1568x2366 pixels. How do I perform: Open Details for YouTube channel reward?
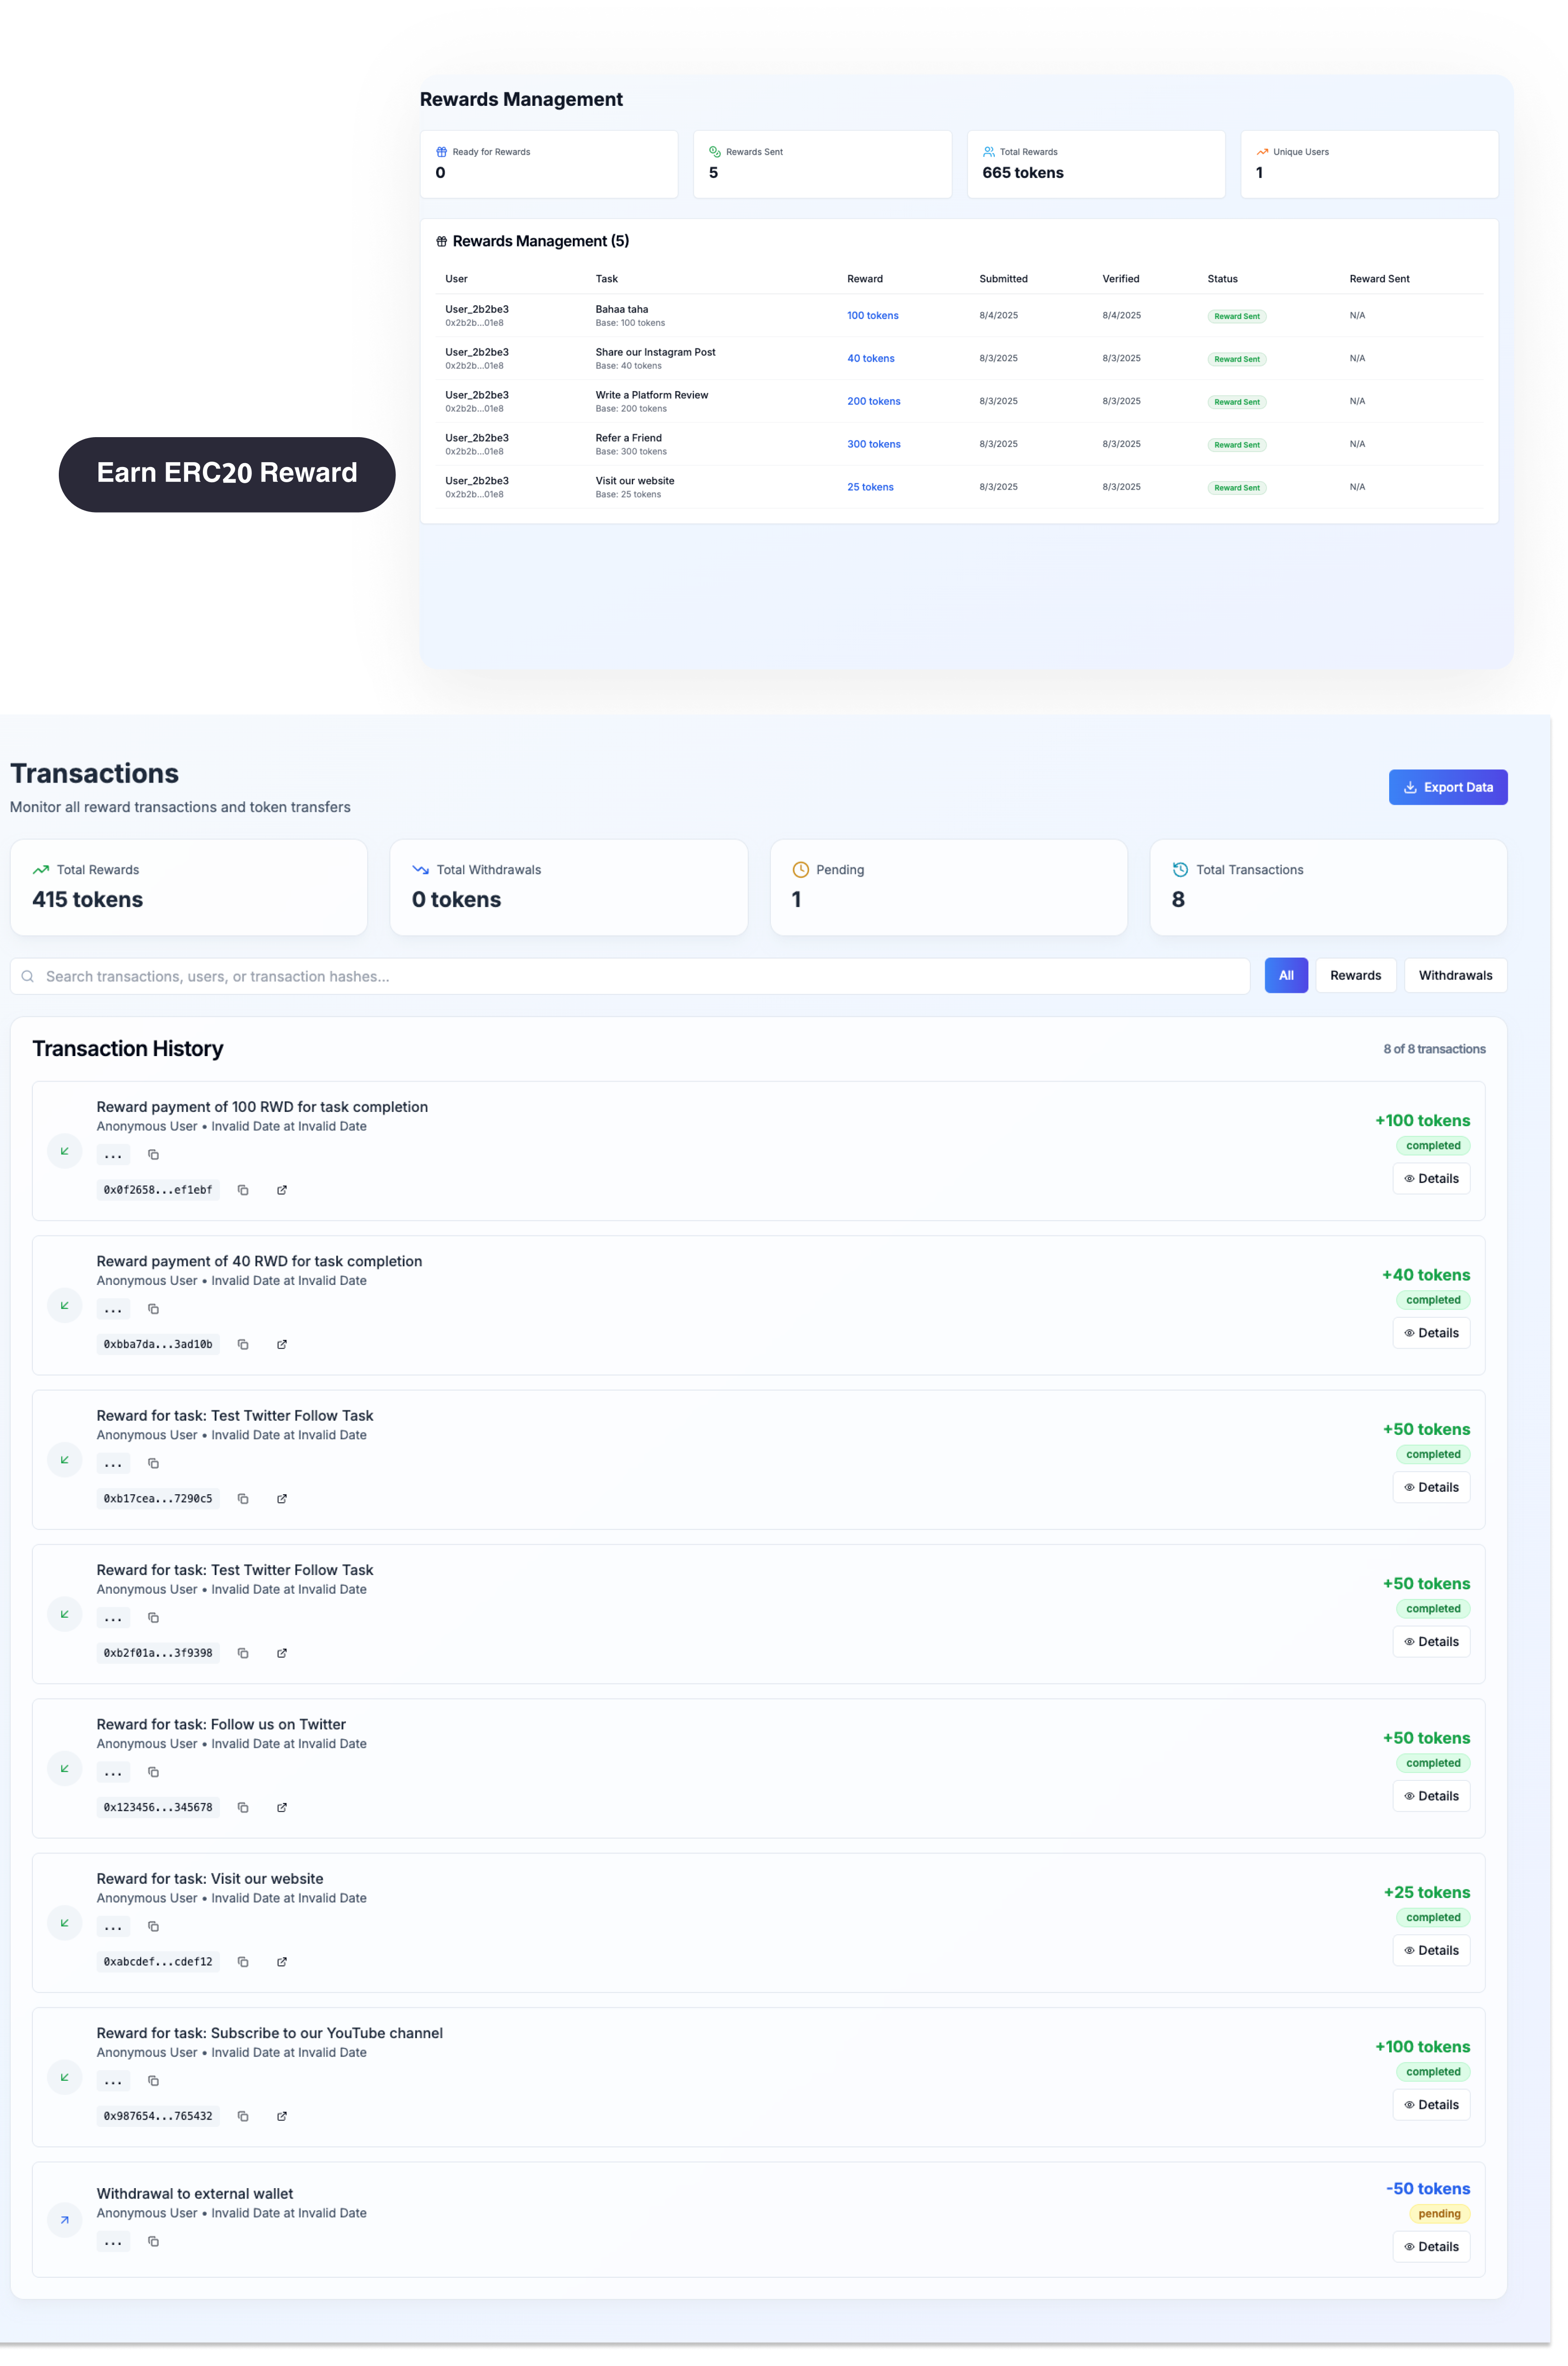(1431, 2104)
